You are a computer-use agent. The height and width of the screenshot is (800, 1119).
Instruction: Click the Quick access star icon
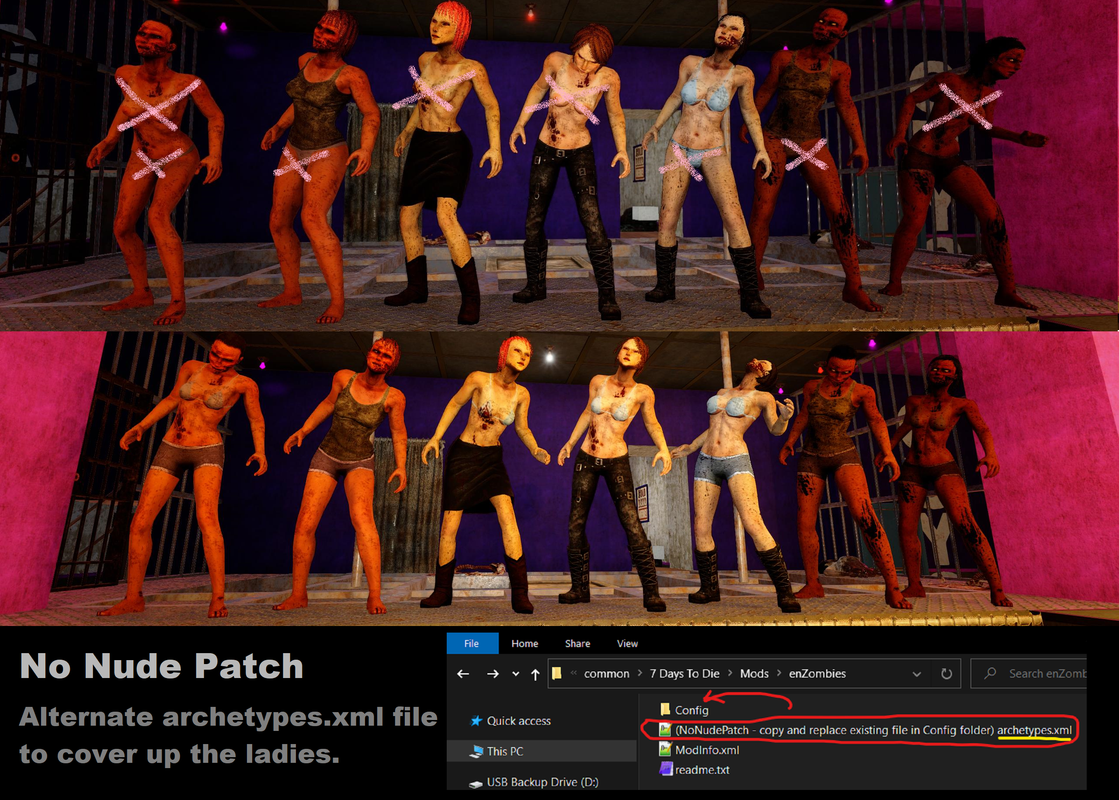click(476, 721)
